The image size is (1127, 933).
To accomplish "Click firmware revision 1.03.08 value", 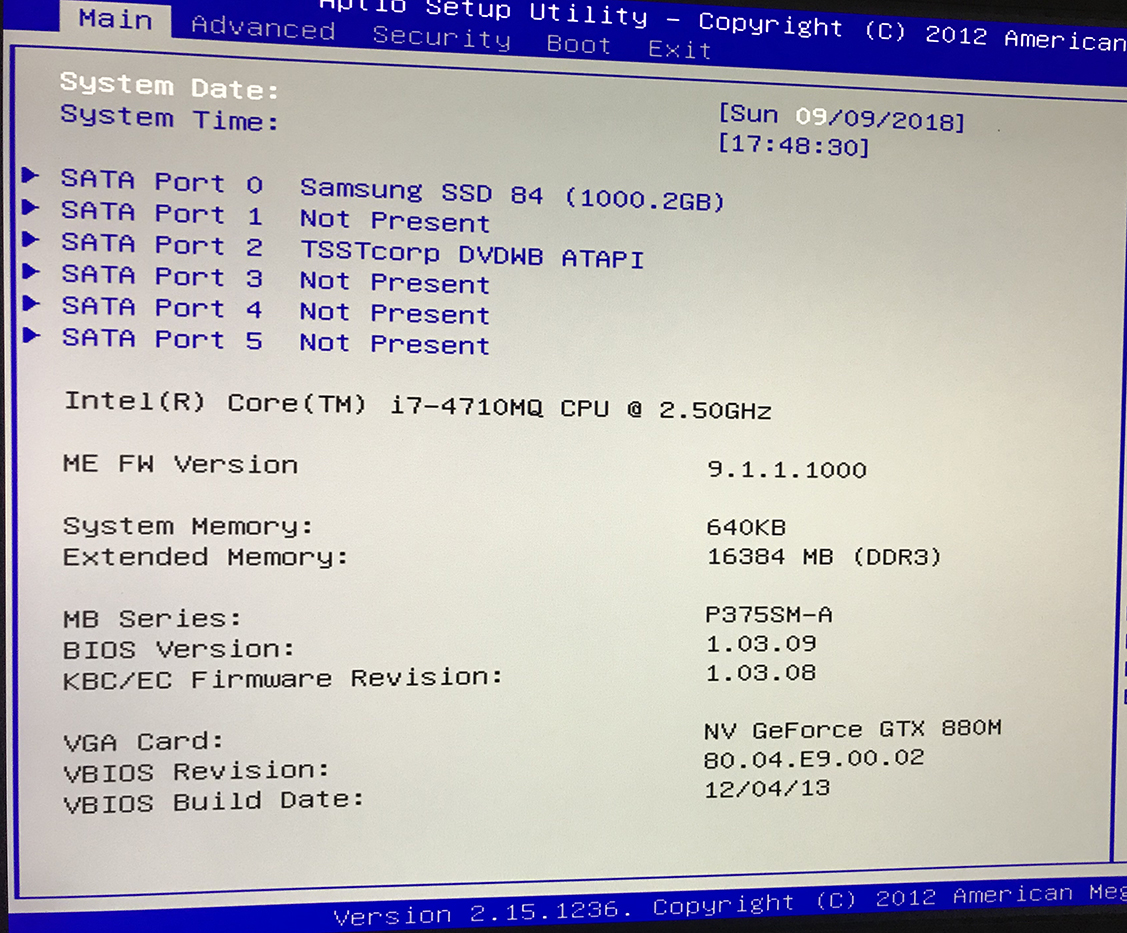I will (761, 673).
